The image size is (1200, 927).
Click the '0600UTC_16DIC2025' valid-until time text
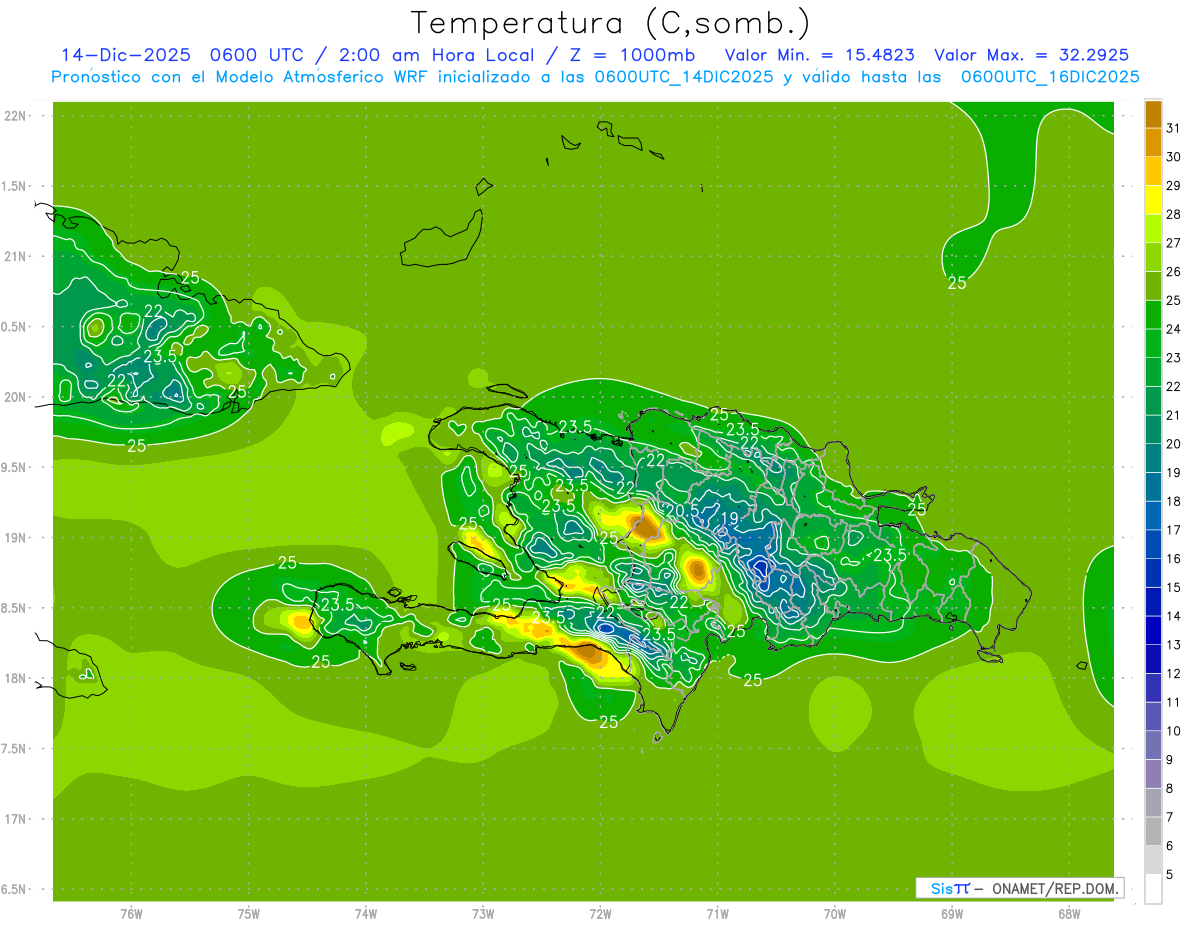tap(1050, 77)
